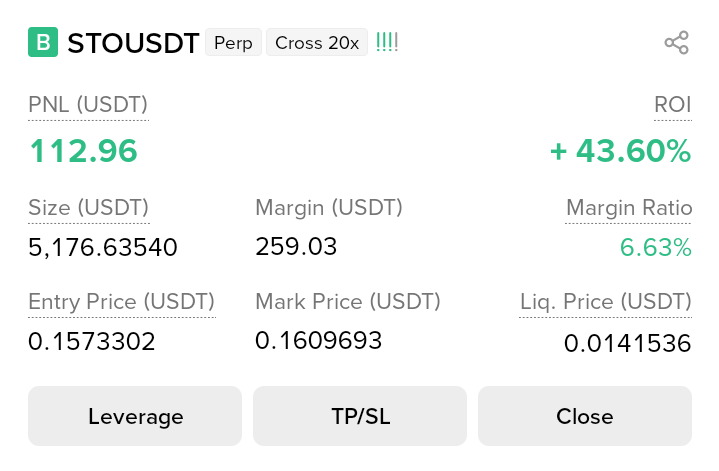
Task: Open the Leverage settings
Action: point(135,416)
